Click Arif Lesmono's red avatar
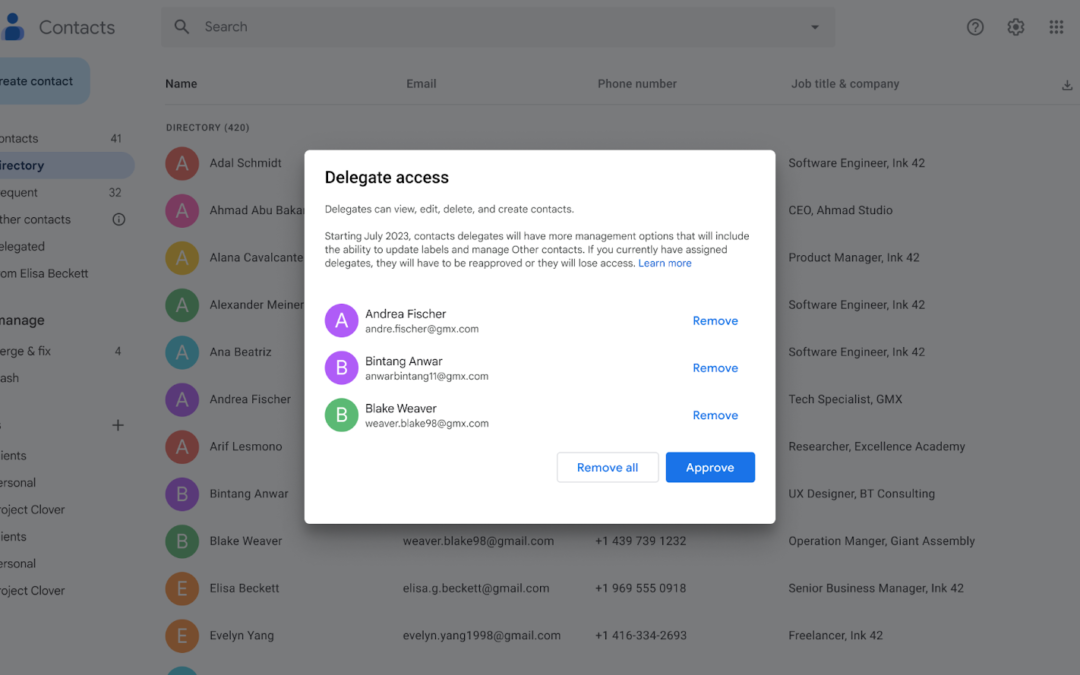The height and width of the screenshot is (675, 1080). [x=182, y=446]
